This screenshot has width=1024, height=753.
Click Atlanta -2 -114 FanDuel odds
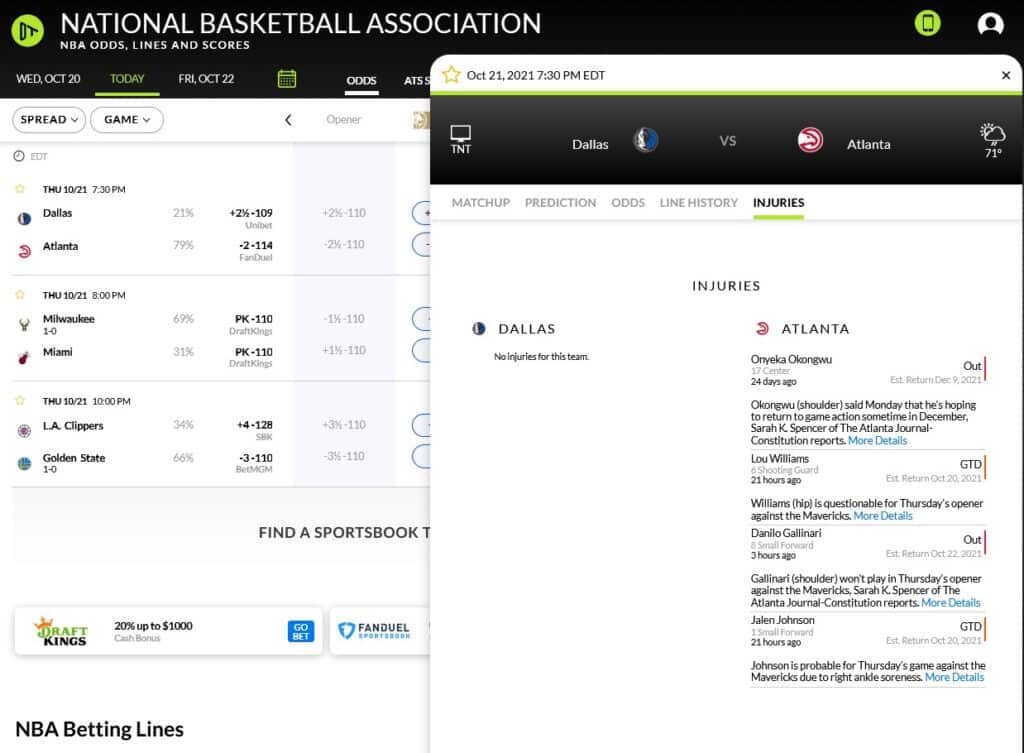pos(255,251)
